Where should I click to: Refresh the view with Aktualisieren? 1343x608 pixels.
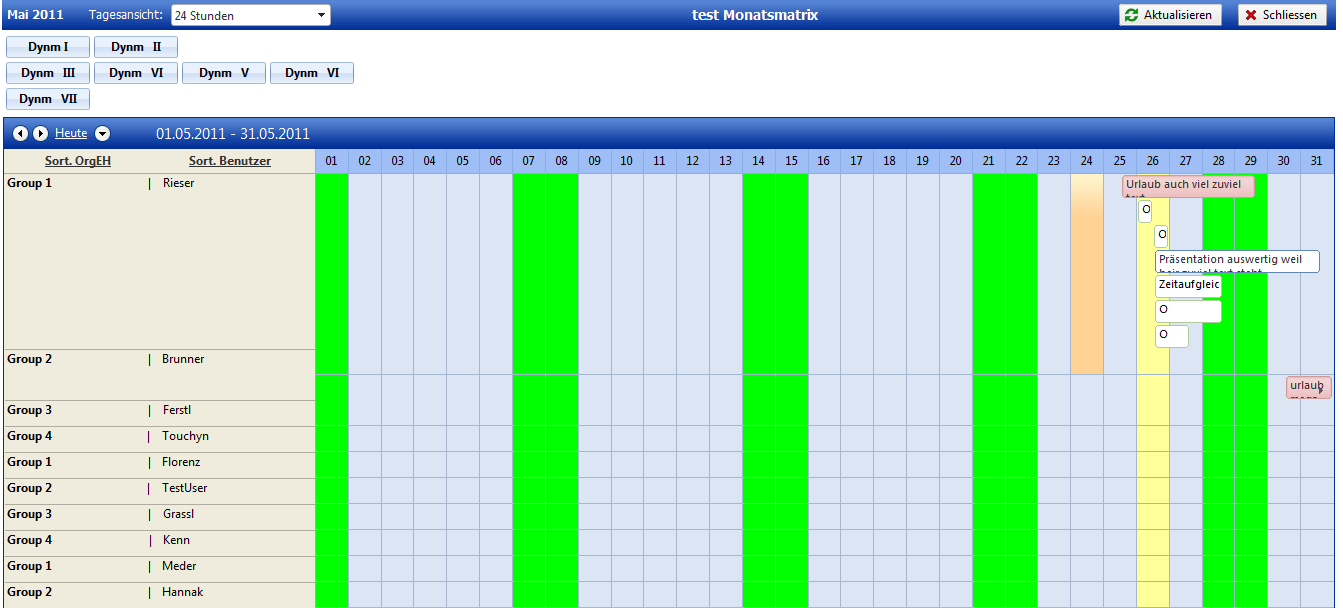click(1170, 15)
